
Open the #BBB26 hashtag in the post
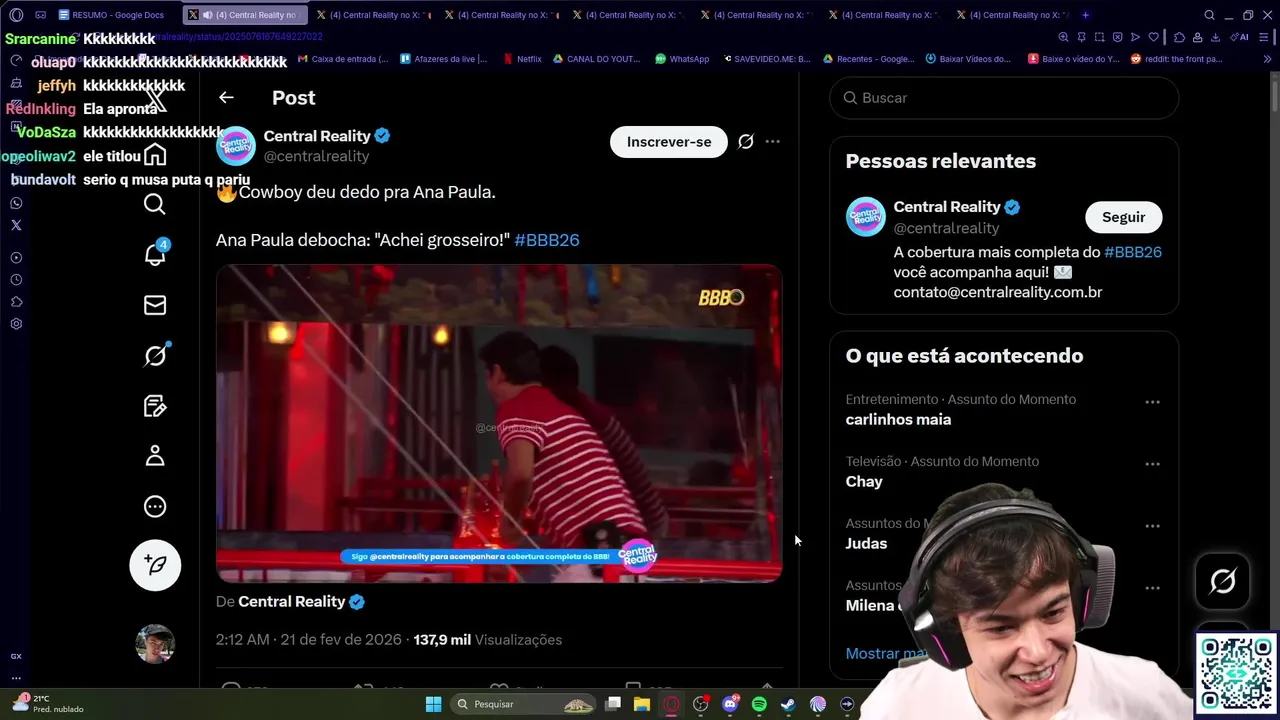coord(547,240)
